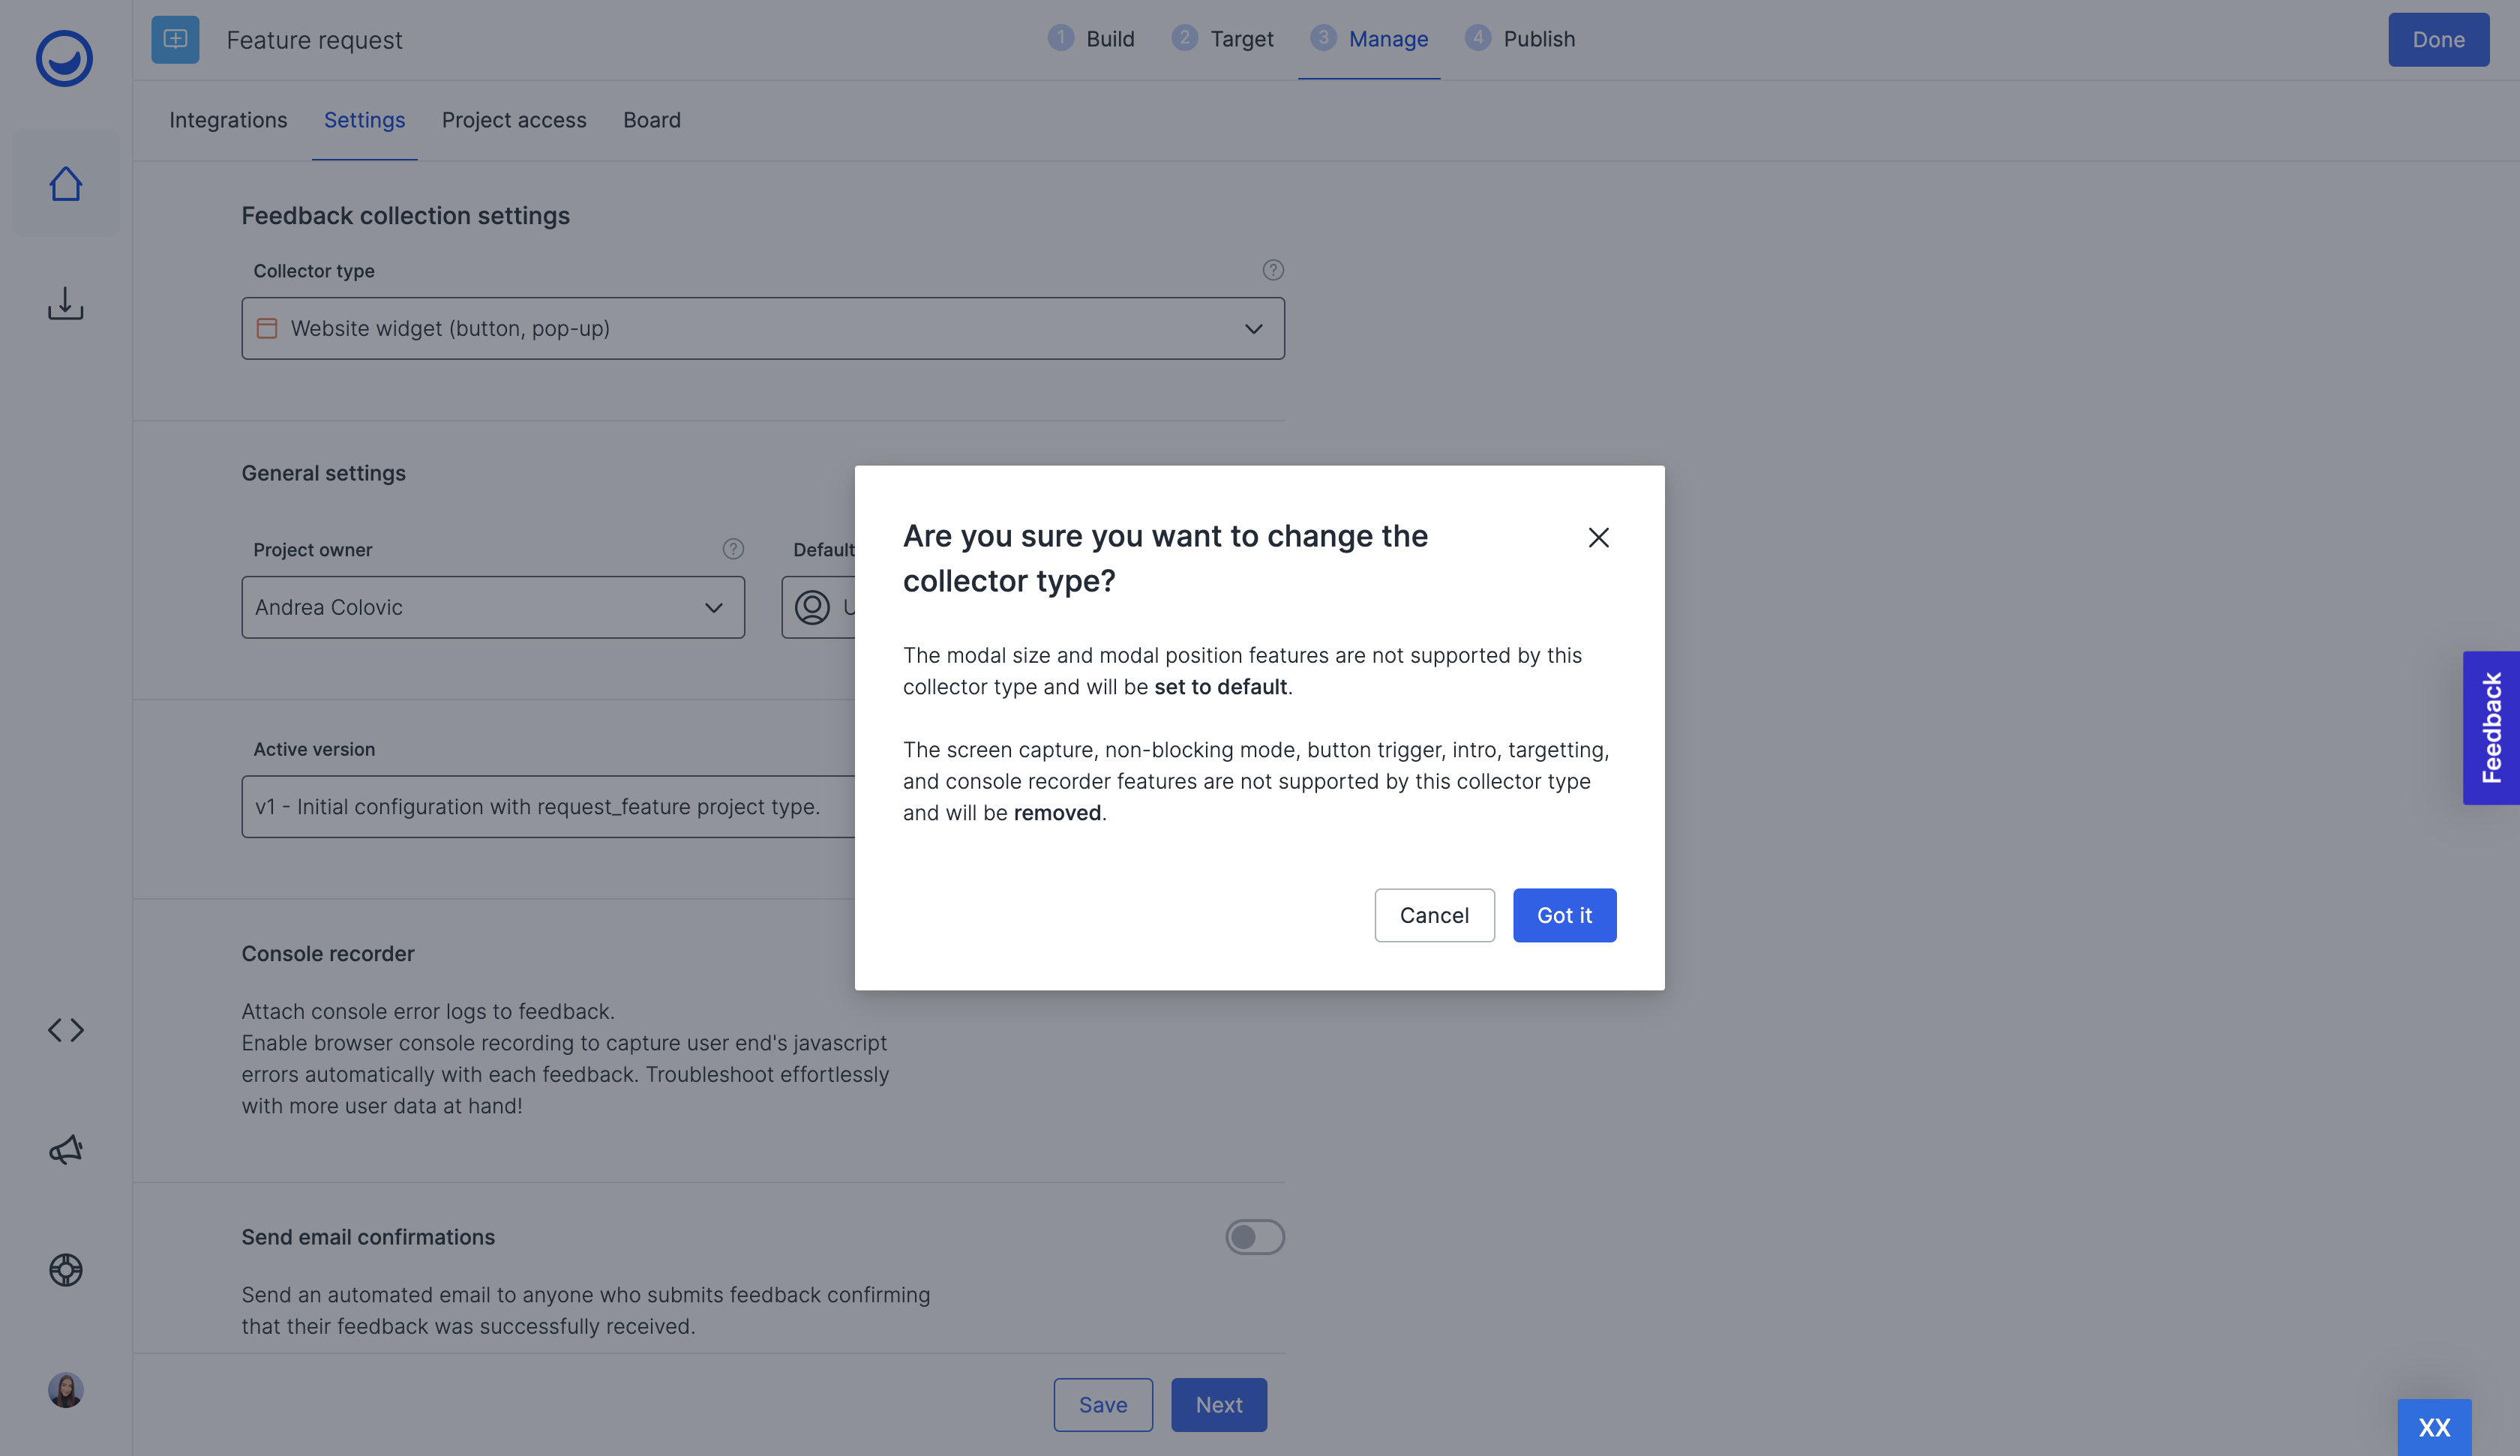Image resolution: width=2520 pixels, height=1456 pixels.
Task: Click the megaphone announcements icon
Action: 65,1150
